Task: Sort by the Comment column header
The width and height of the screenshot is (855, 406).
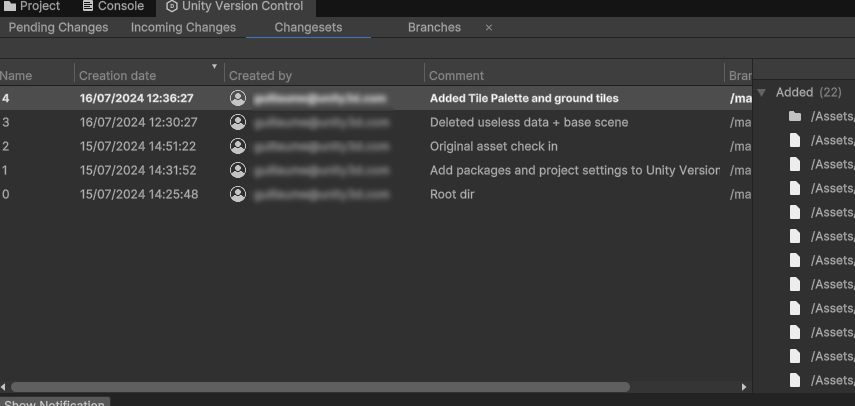Action: [x=456, y=76]
